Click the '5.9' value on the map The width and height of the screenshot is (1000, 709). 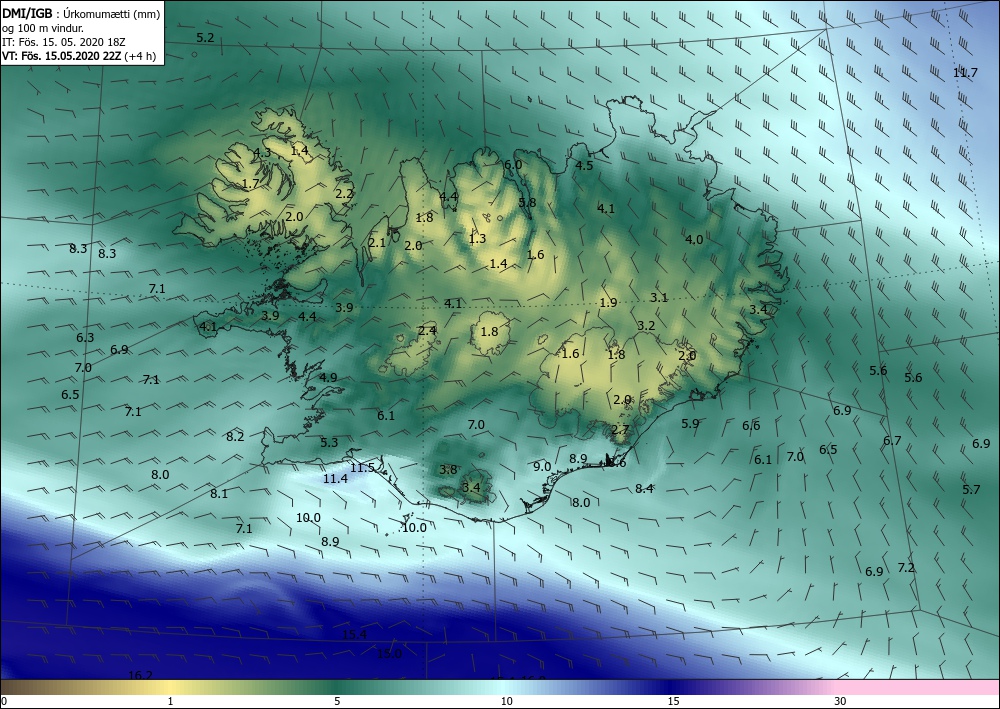690,423
